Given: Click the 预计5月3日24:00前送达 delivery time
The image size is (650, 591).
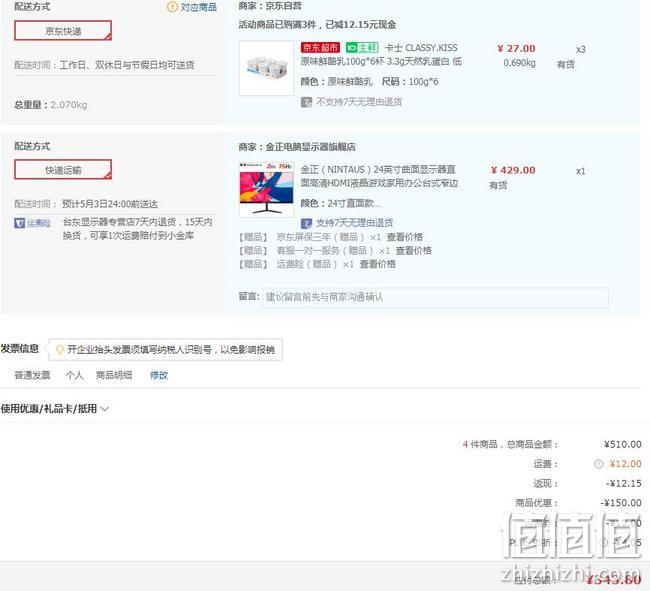Looking at the screenshot, I should (110, 204).
